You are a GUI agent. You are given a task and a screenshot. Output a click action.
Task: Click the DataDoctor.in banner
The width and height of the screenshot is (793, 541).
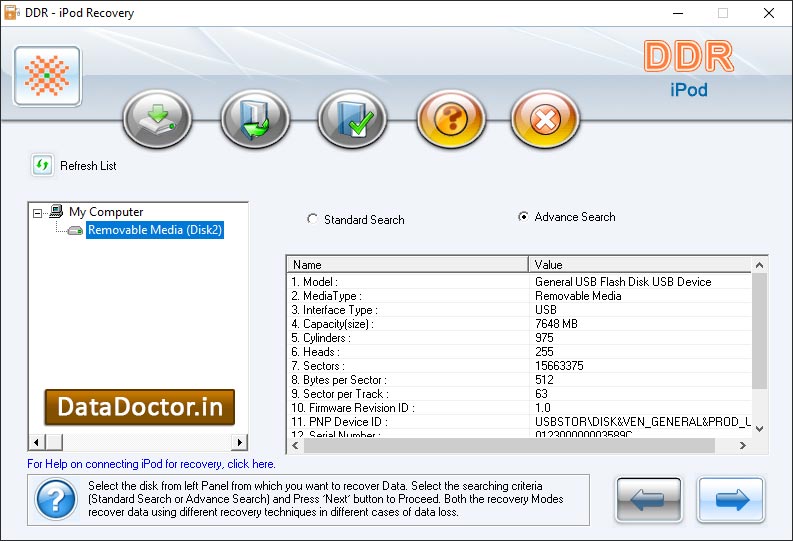[140, 407]
